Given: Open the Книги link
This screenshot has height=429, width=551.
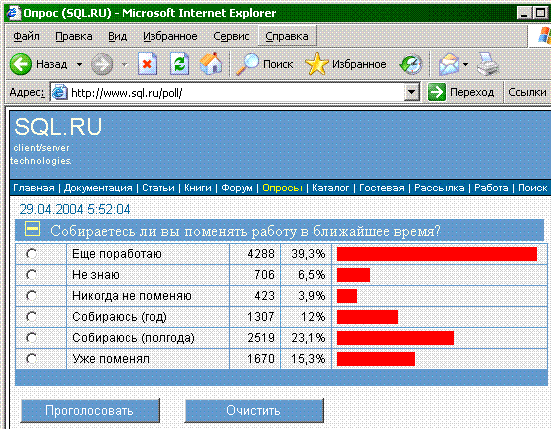Looking at the screenshot, I should (198, 188).
